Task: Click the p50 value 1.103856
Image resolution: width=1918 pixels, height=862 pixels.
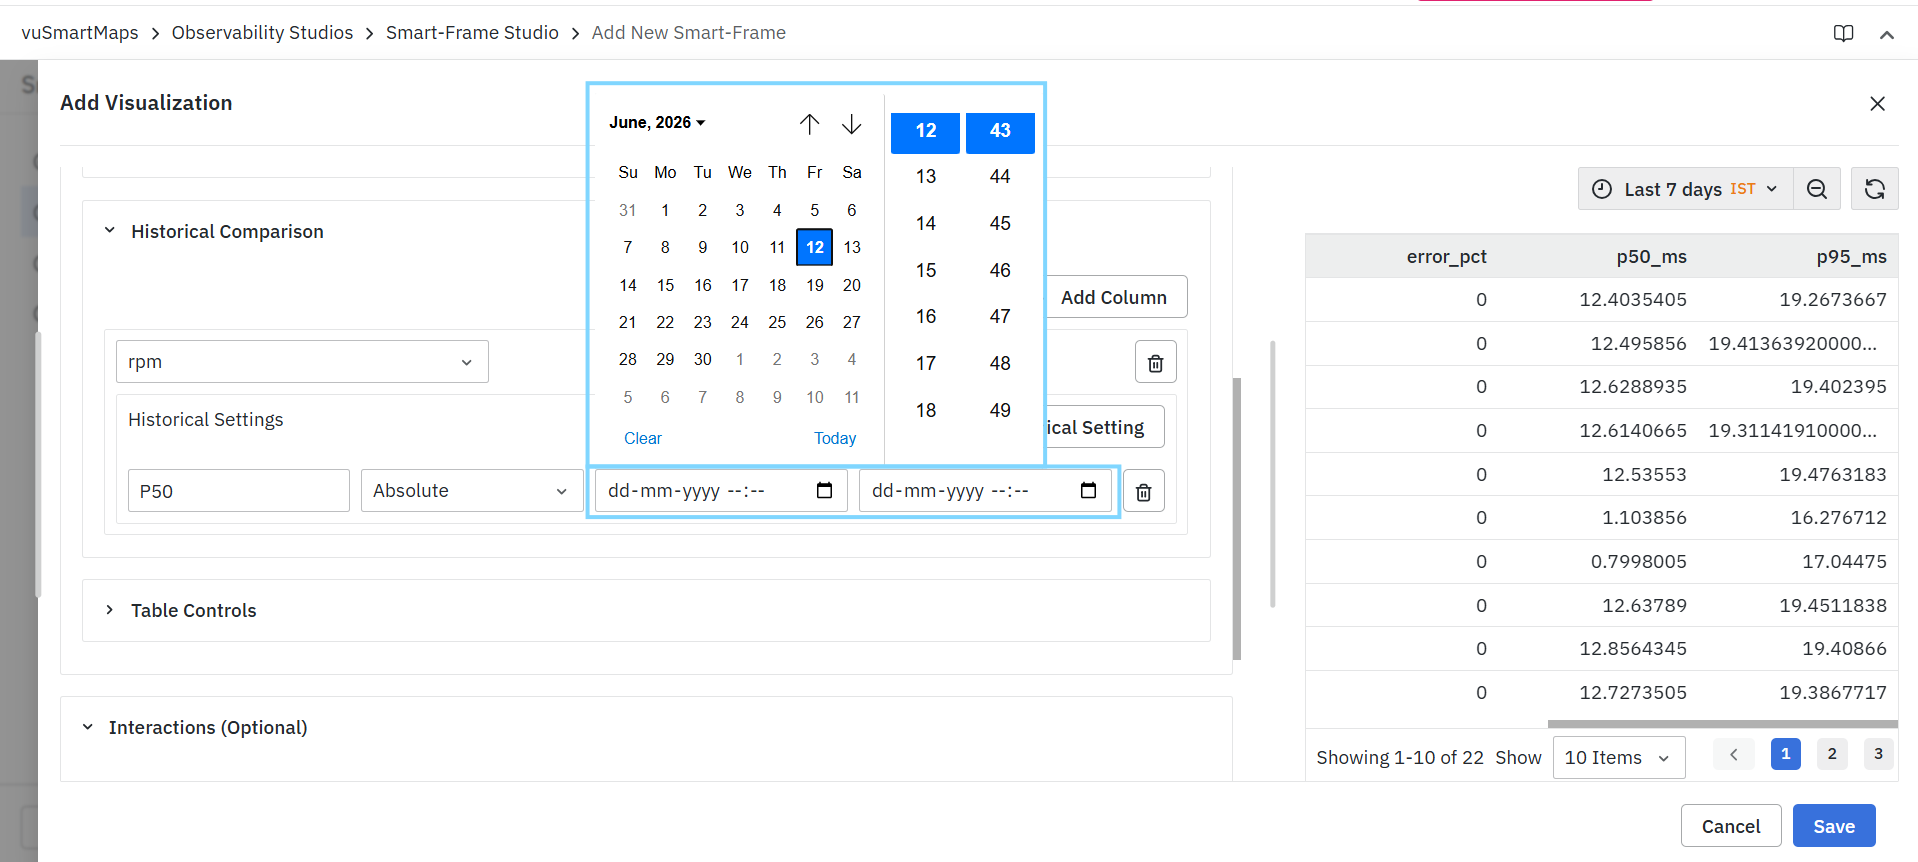Action: click(1644, 518)
